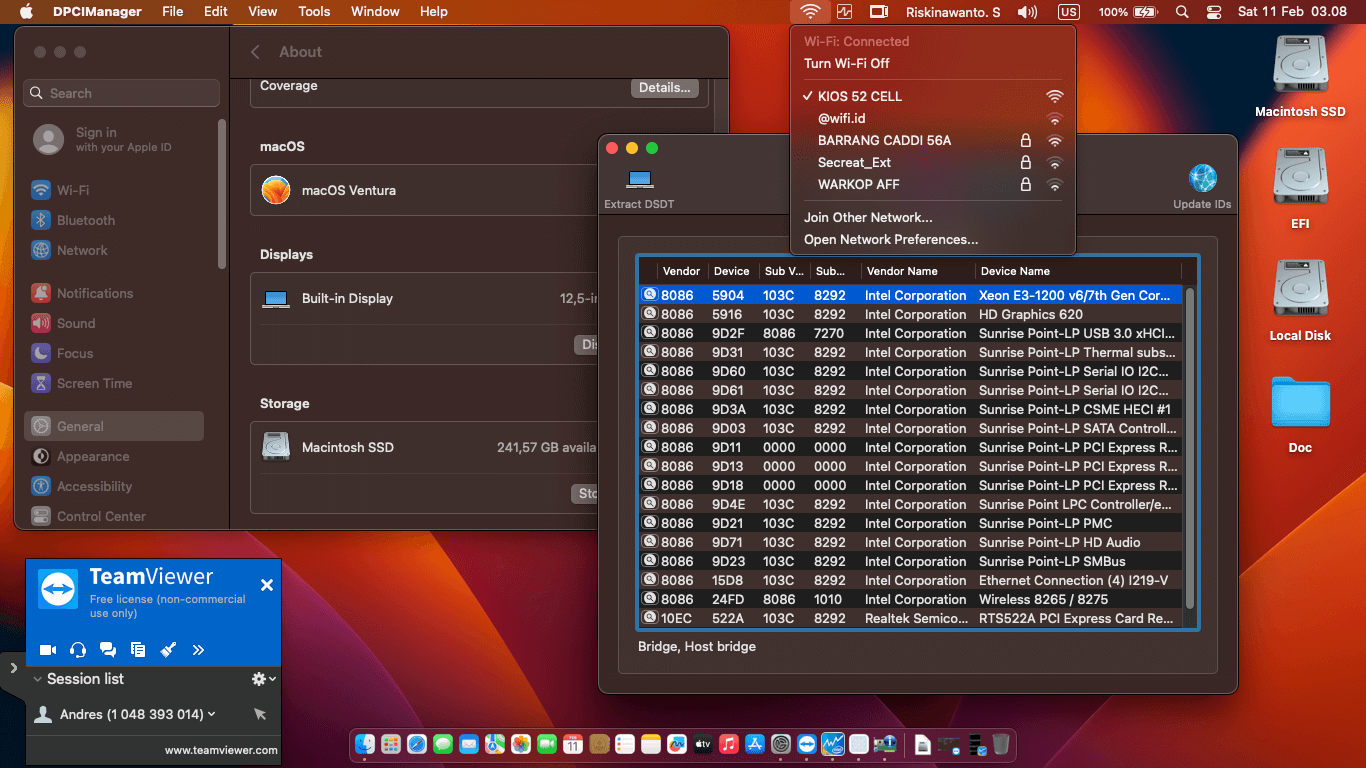The width and height of the screenshot is (1366, 768).
Task: Click Open Network Preferences...
Action: point(891,239)
